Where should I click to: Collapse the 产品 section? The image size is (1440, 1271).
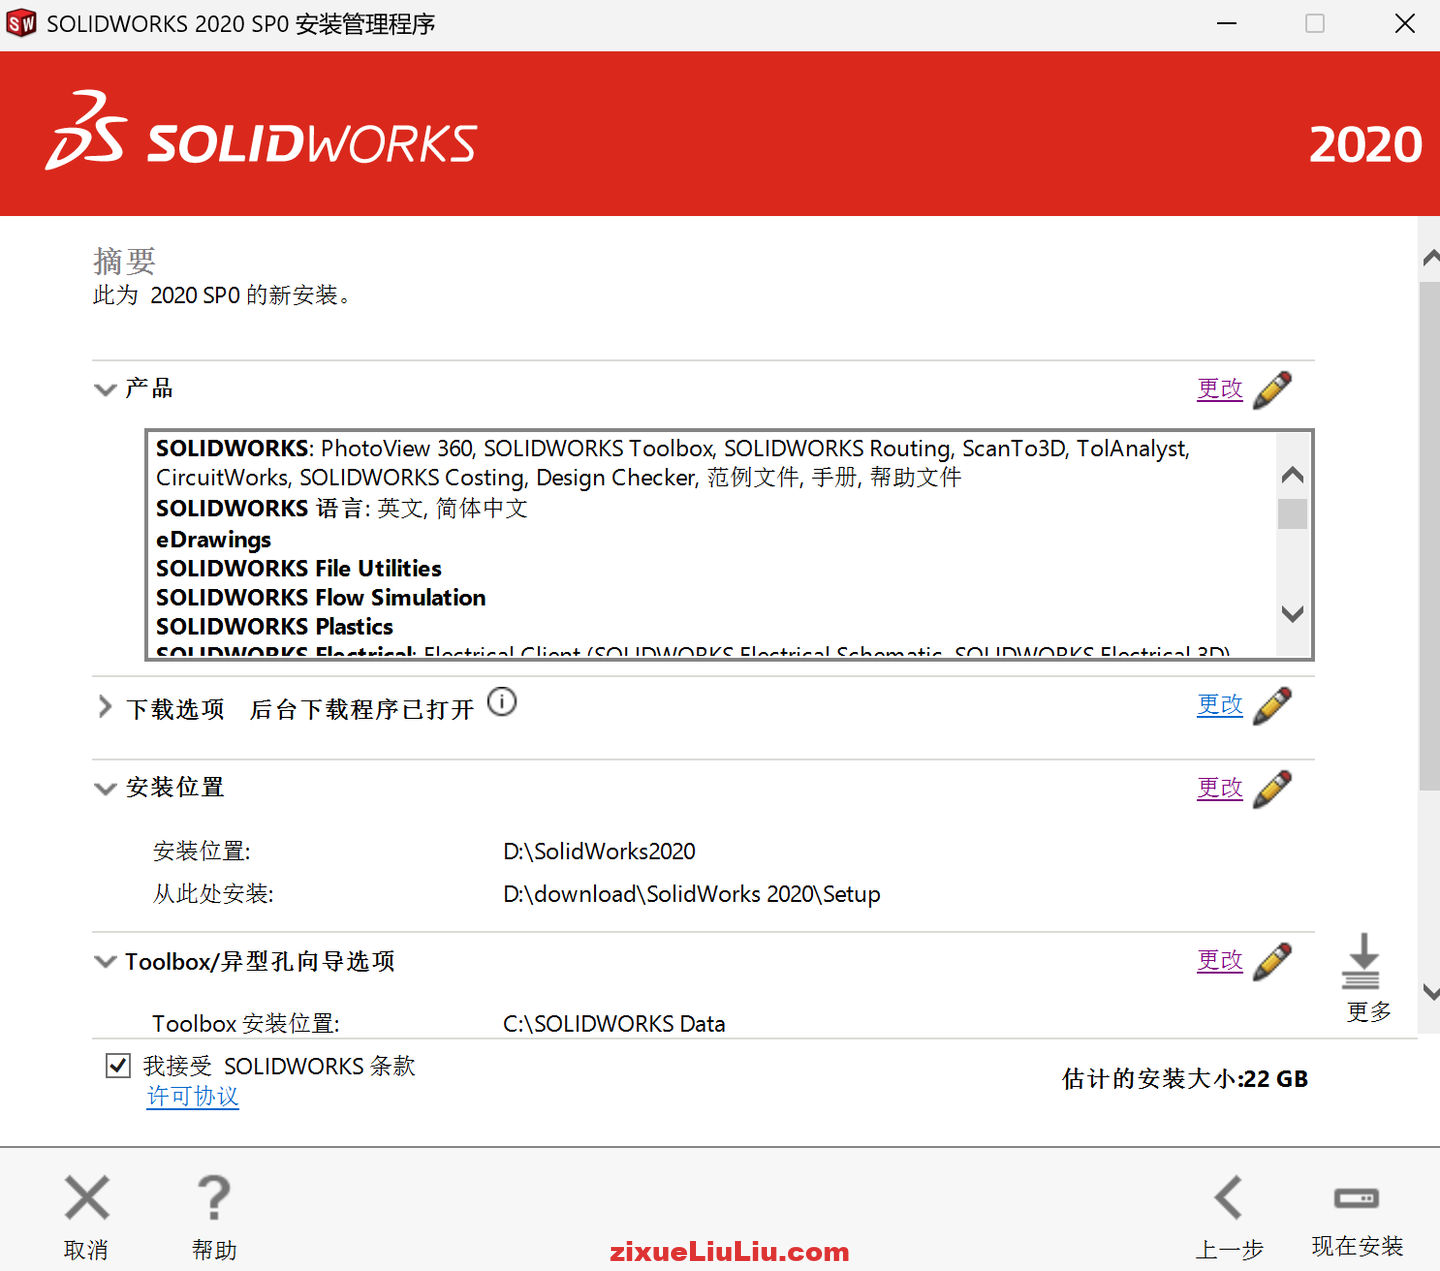105,389
